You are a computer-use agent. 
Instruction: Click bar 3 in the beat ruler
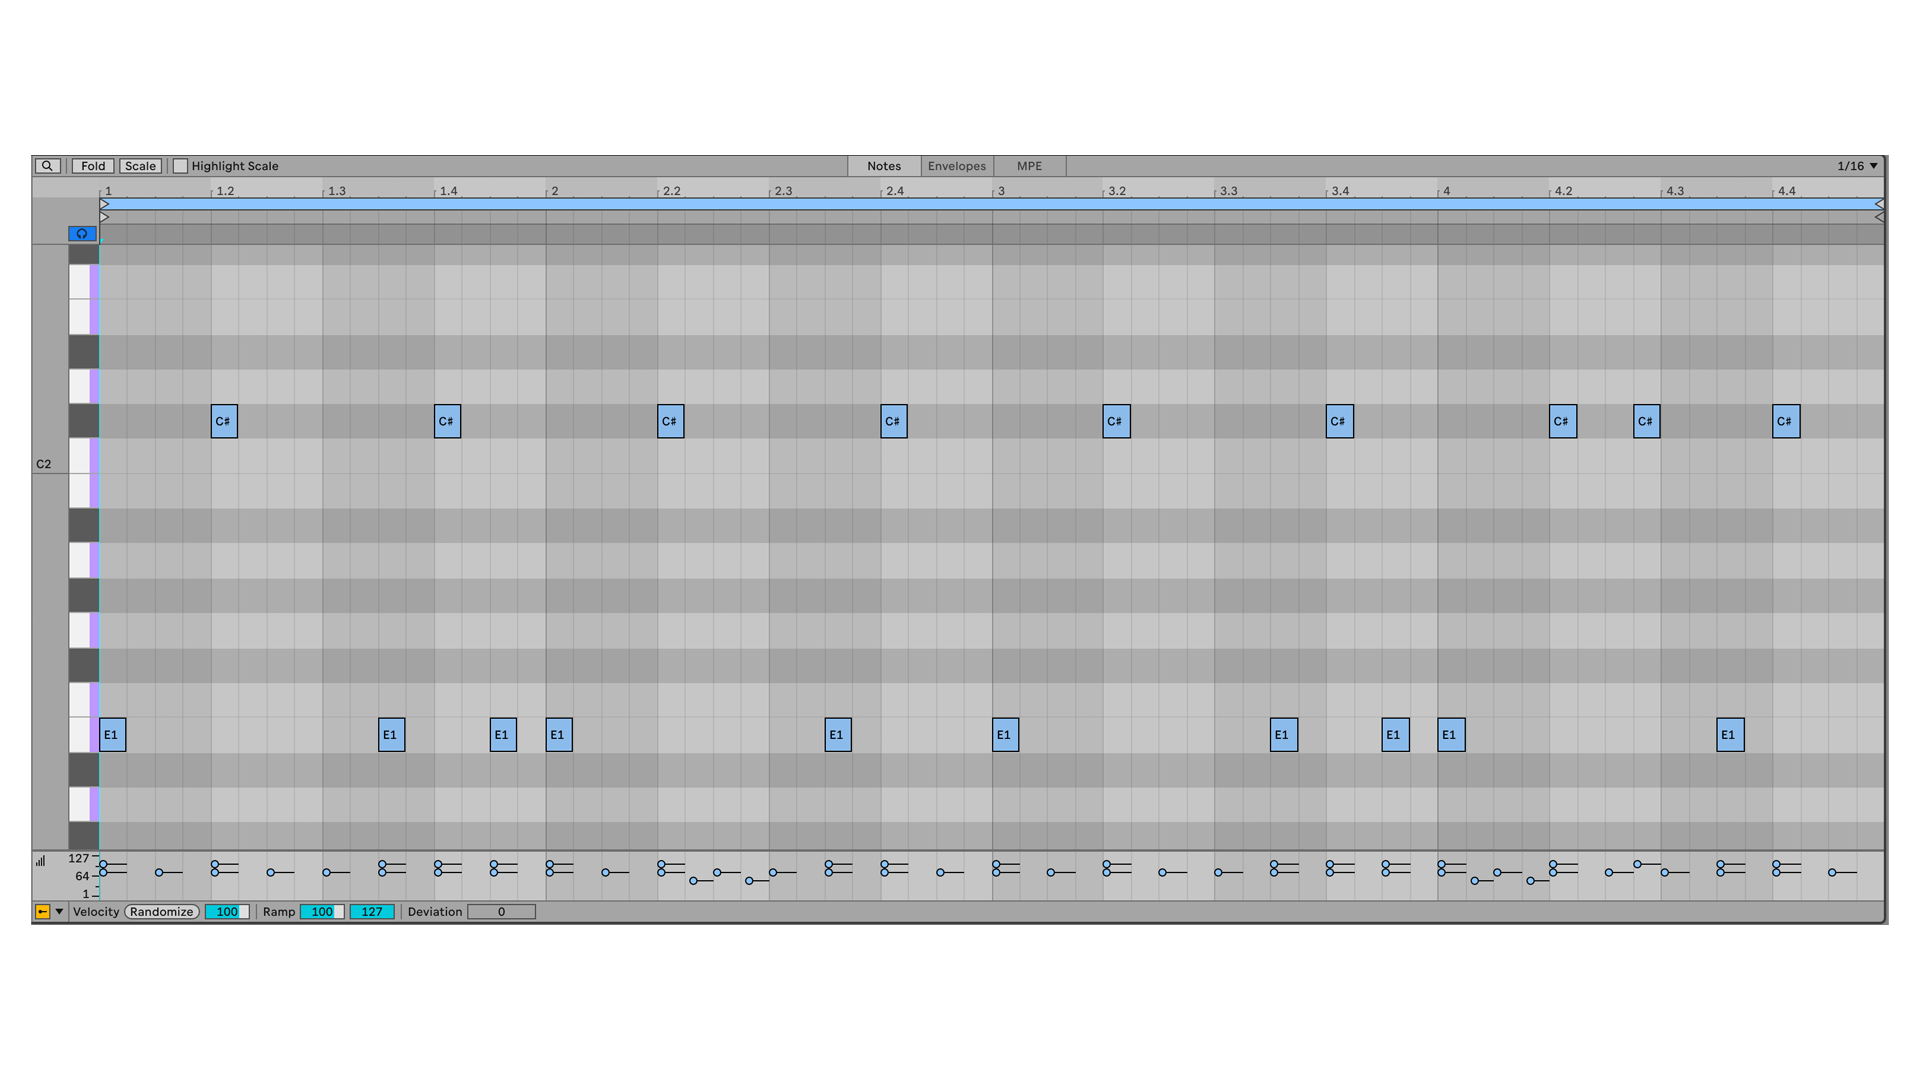[1001, 191]
